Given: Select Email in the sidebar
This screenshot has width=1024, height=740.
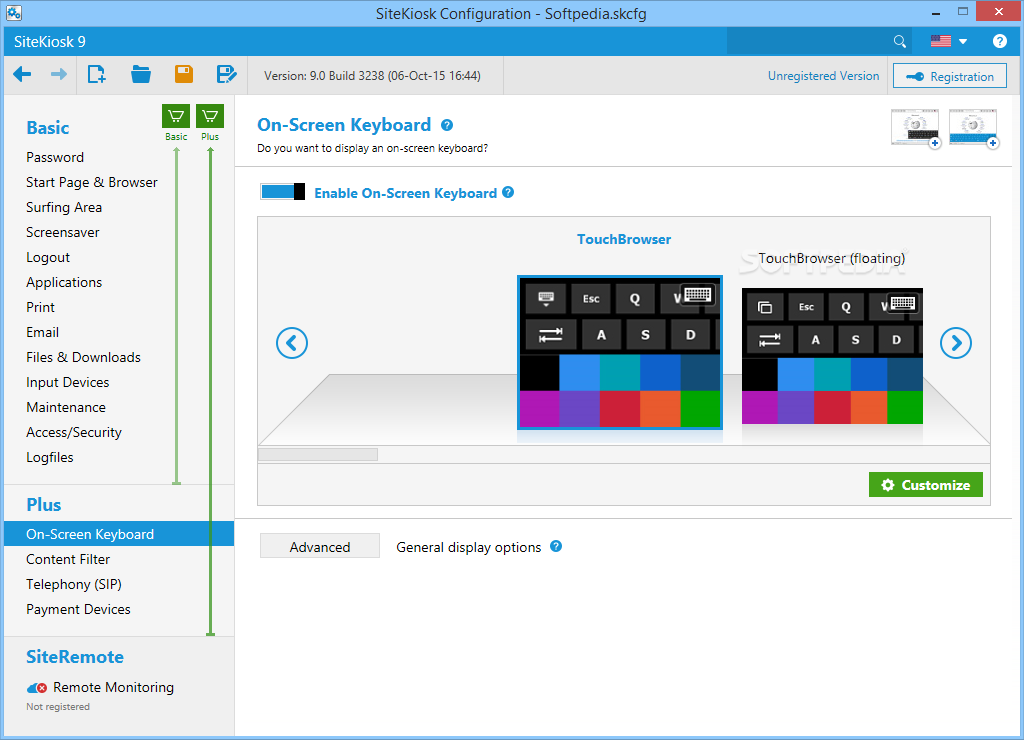Looking at the screenshot, I should click(42, 332).
